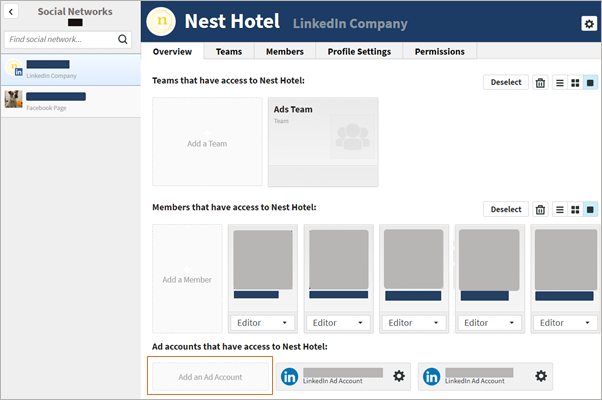Image resolution: width=602 pixels, height=400 pixels.
Task: Click the fifth member's photo thumbnail
Action: 566,260
